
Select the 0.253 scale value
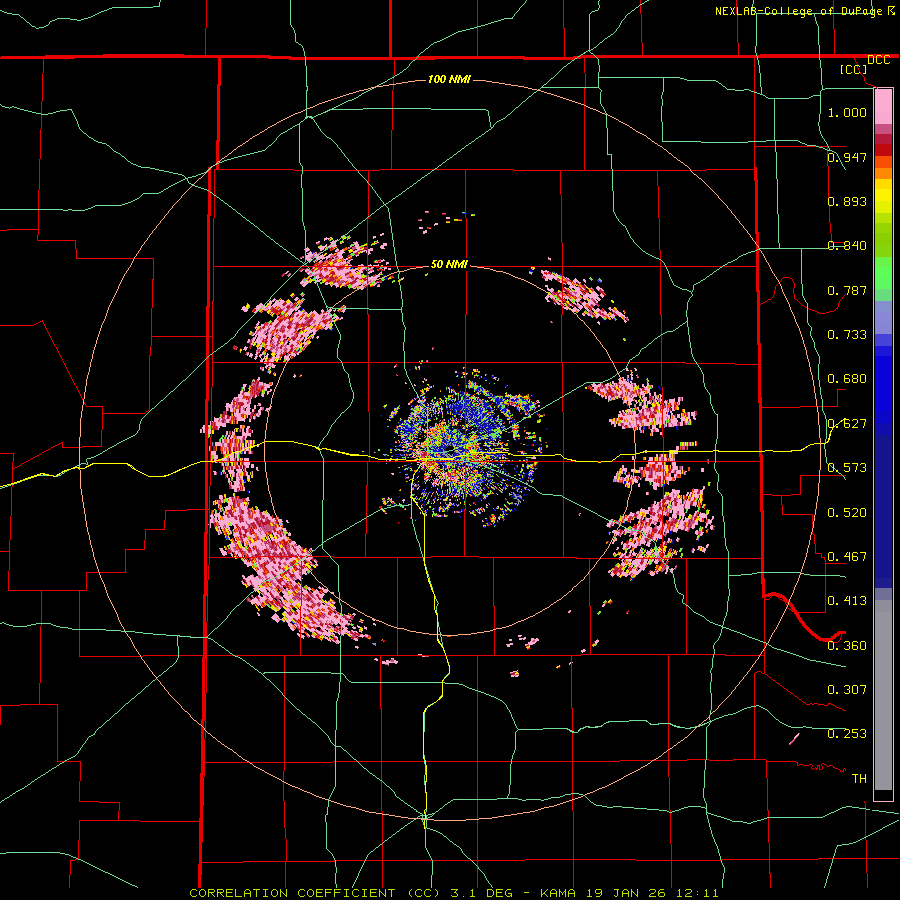847,734
